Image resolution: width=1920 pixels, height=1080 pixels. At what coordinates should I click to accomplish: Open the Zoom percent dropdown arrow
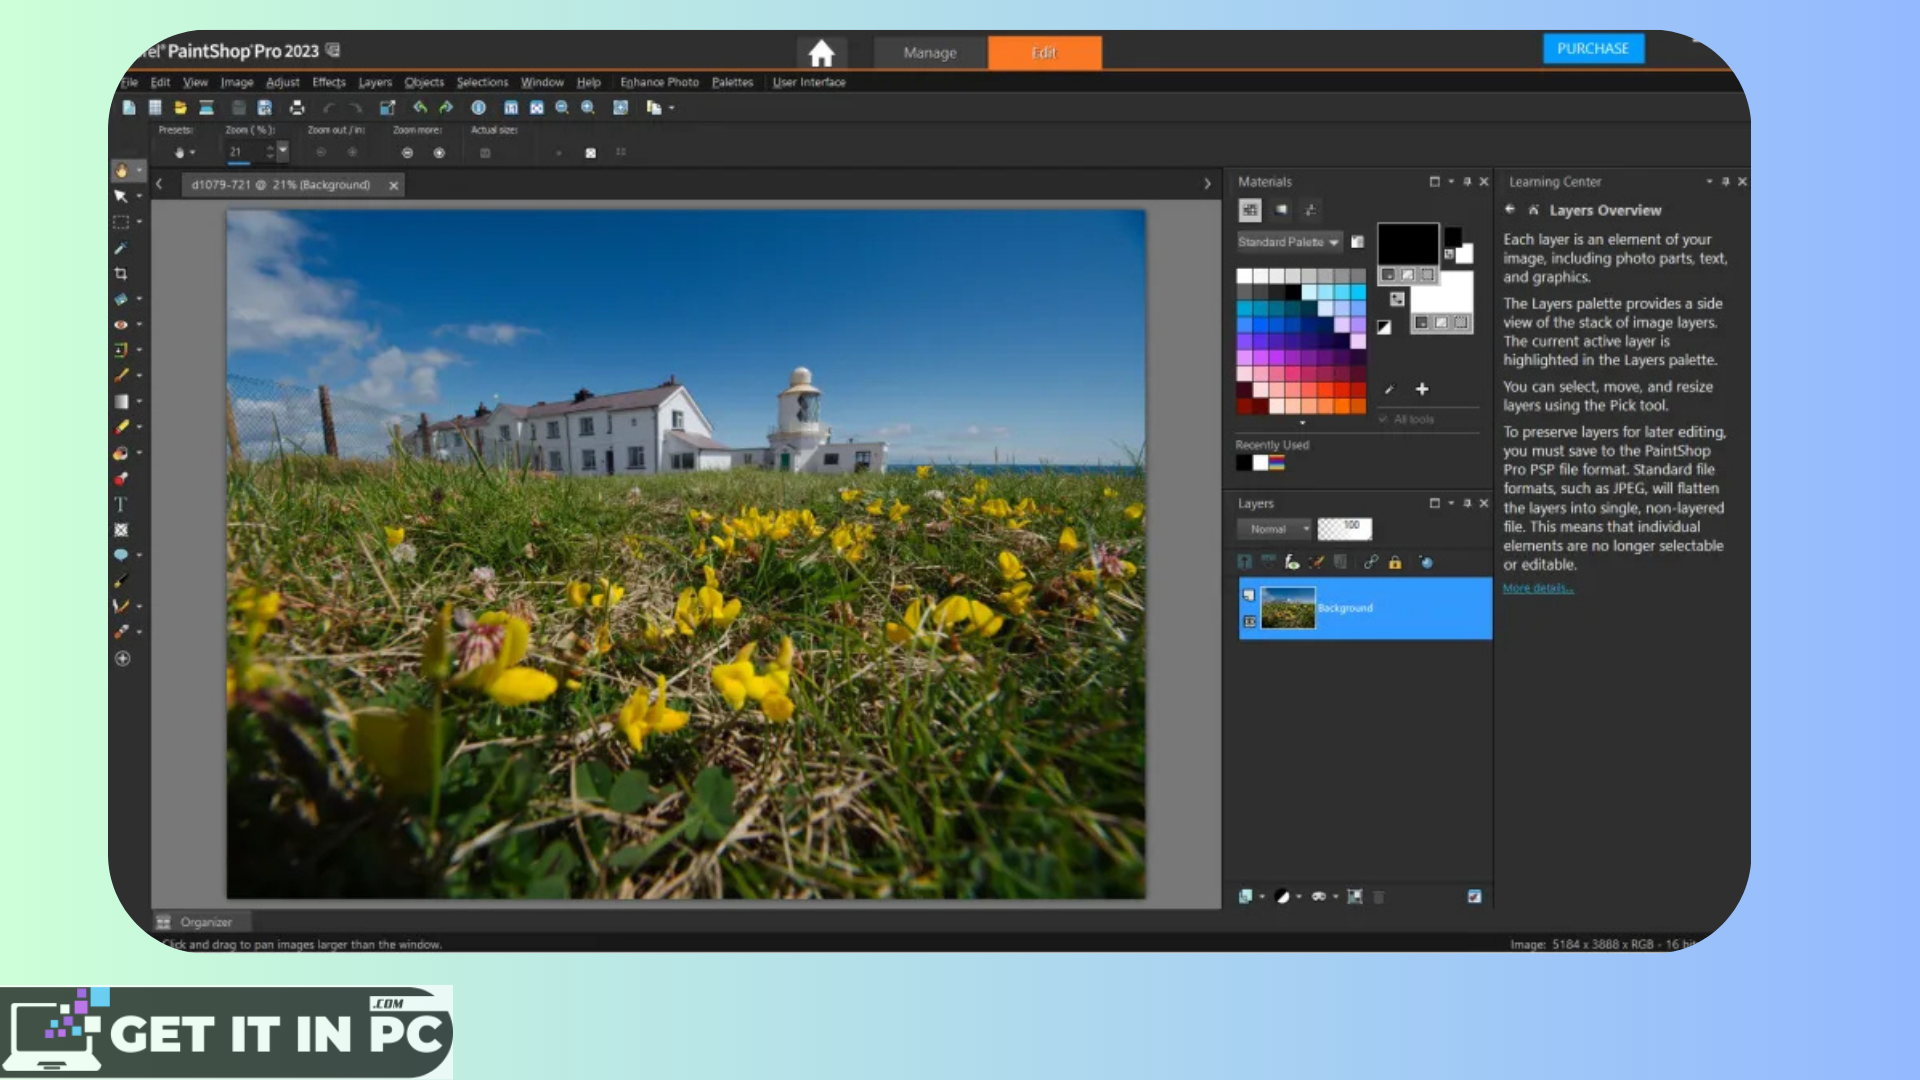(x=283, y=150)
